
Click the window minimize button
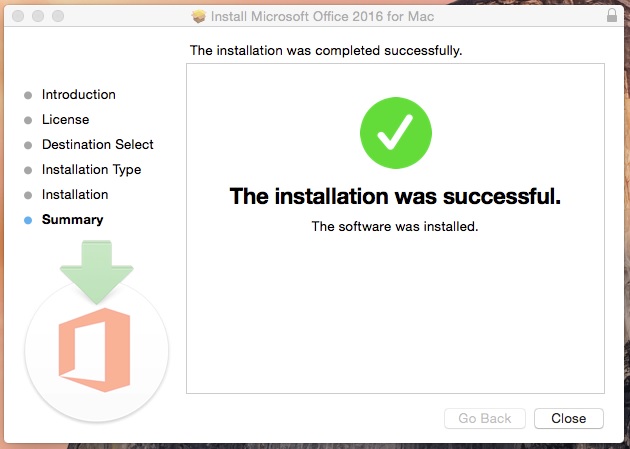pos(38,16)
